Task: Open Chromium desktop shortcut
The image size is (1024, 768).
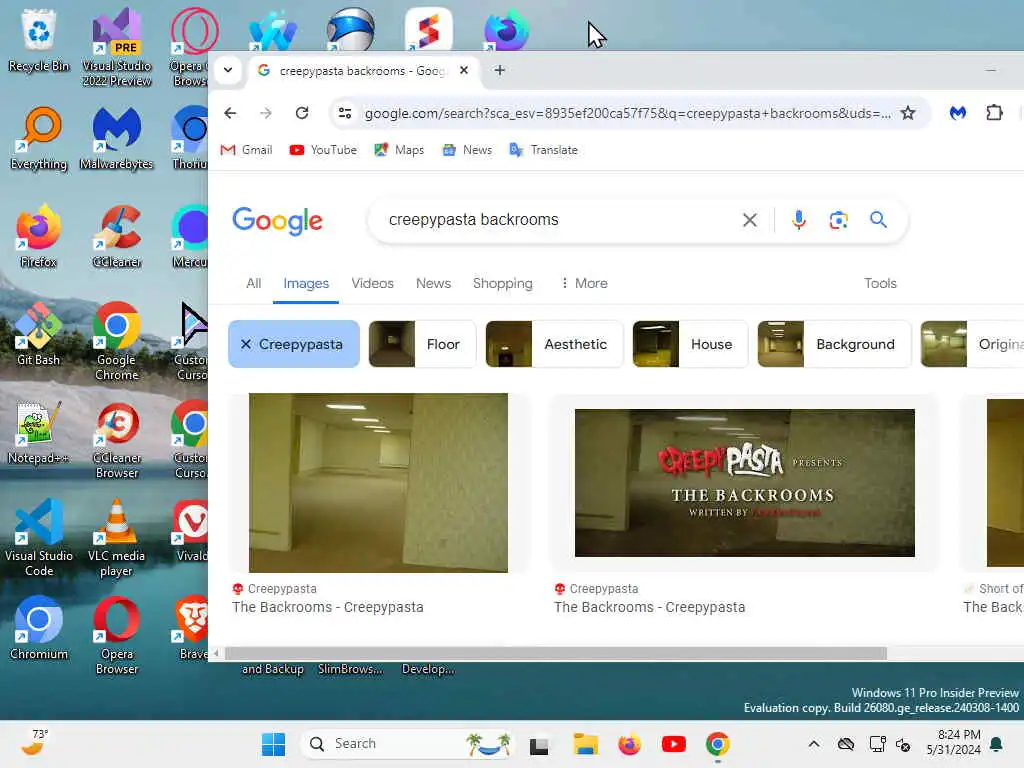Action: (39, 628)
